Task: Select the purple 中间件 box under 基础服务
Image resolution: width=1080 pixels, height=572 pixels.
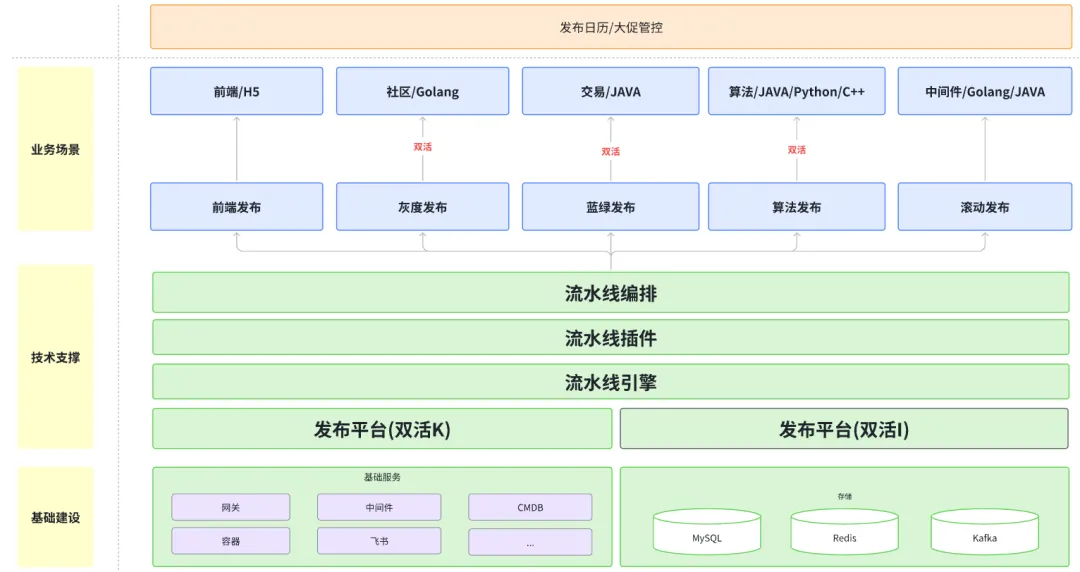Action: click(x=379, y=507)
